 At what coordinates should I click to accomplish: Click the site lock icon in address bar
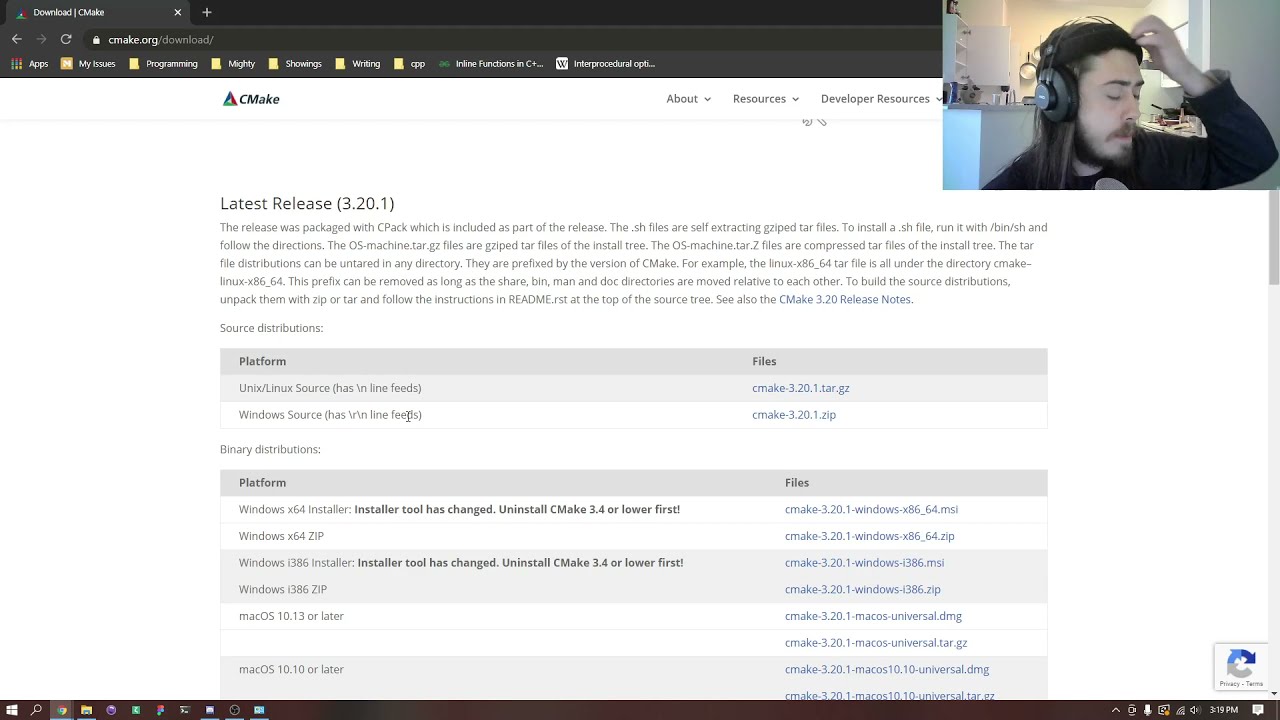pos(96,39)
